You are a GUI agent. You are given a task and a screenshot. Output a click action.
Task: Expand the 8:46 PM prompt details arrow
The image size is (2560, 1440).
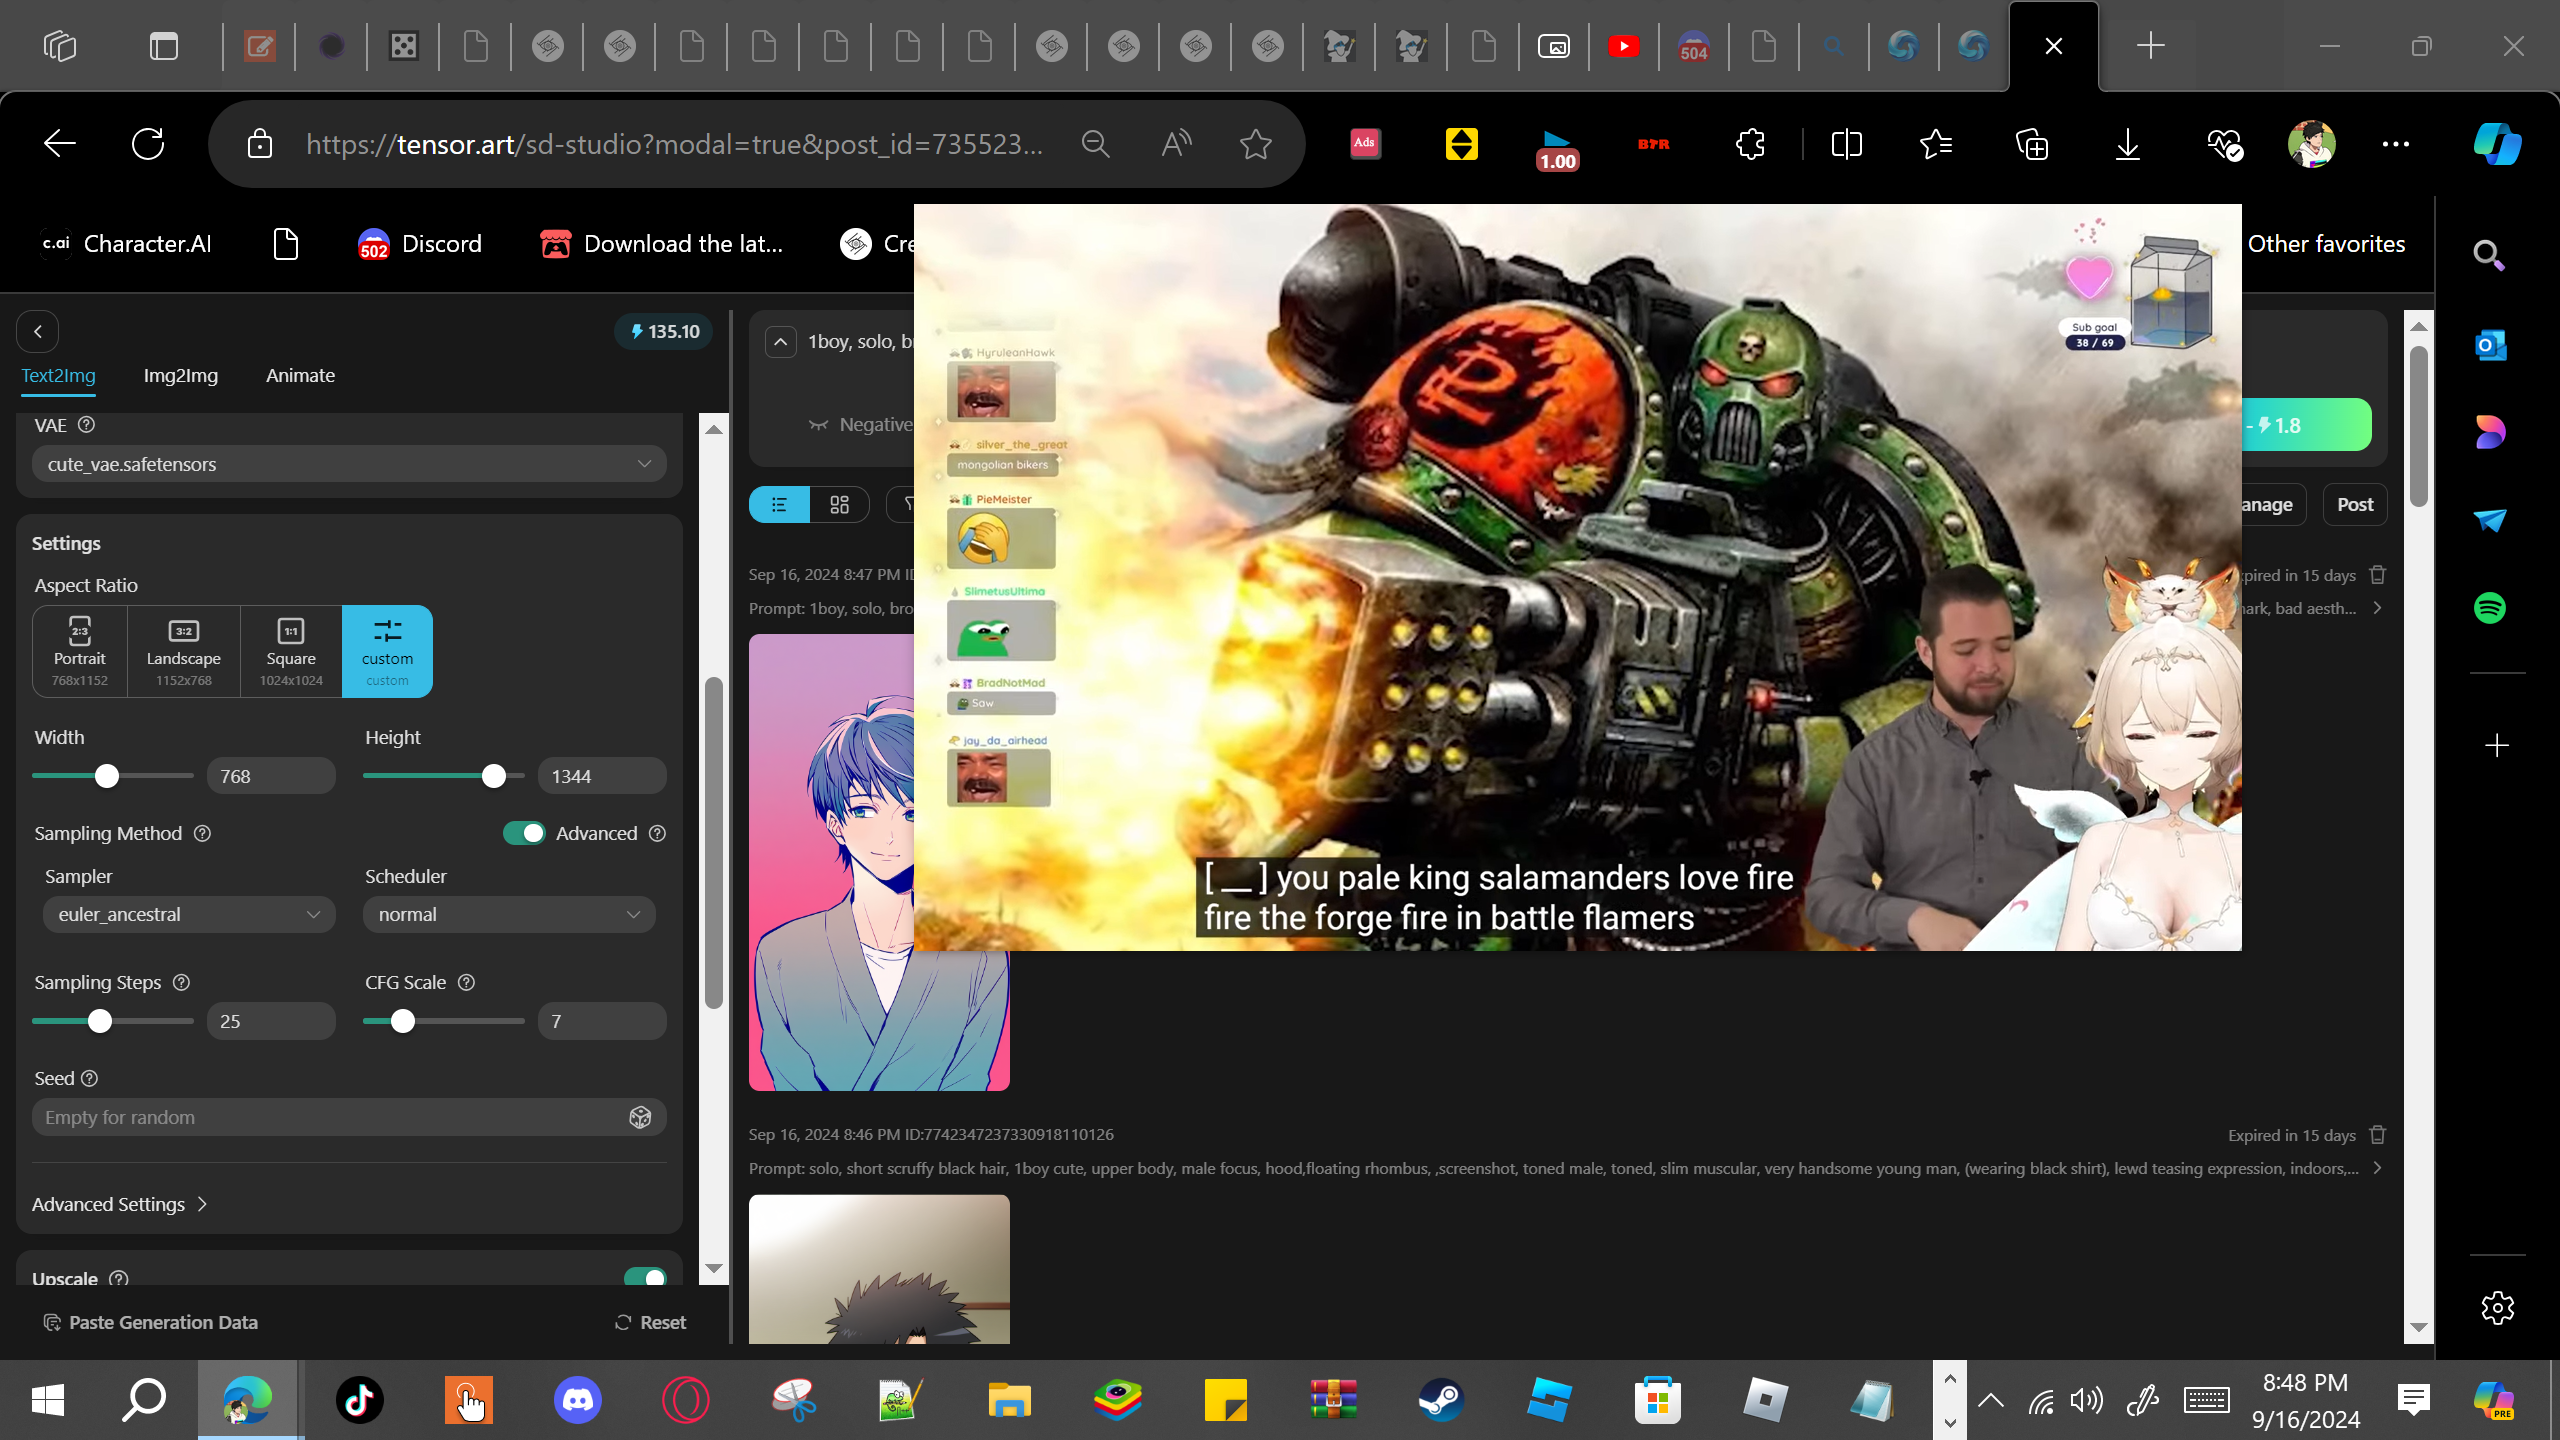(2377, 1168)
